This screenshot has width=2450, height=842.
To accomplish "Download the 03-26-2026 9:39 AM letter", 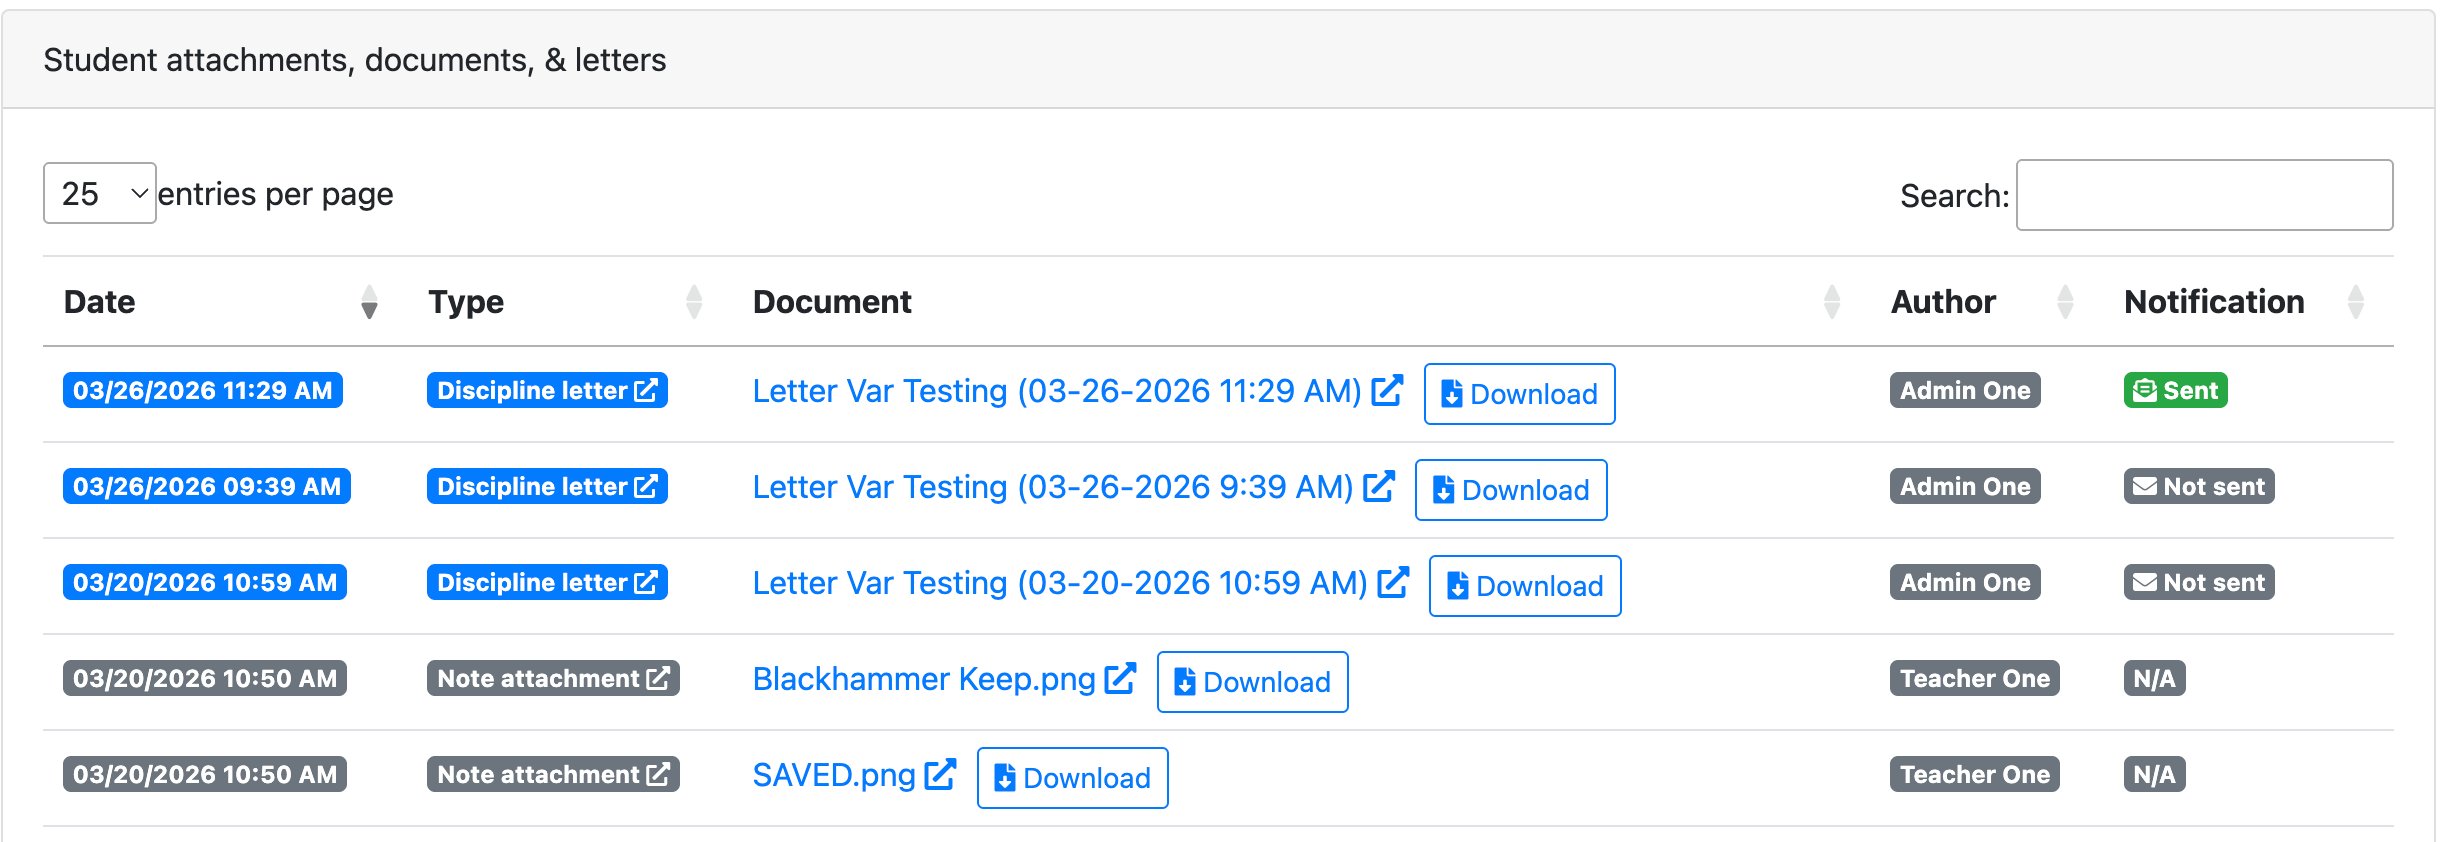I will (x=1510, y=490).
